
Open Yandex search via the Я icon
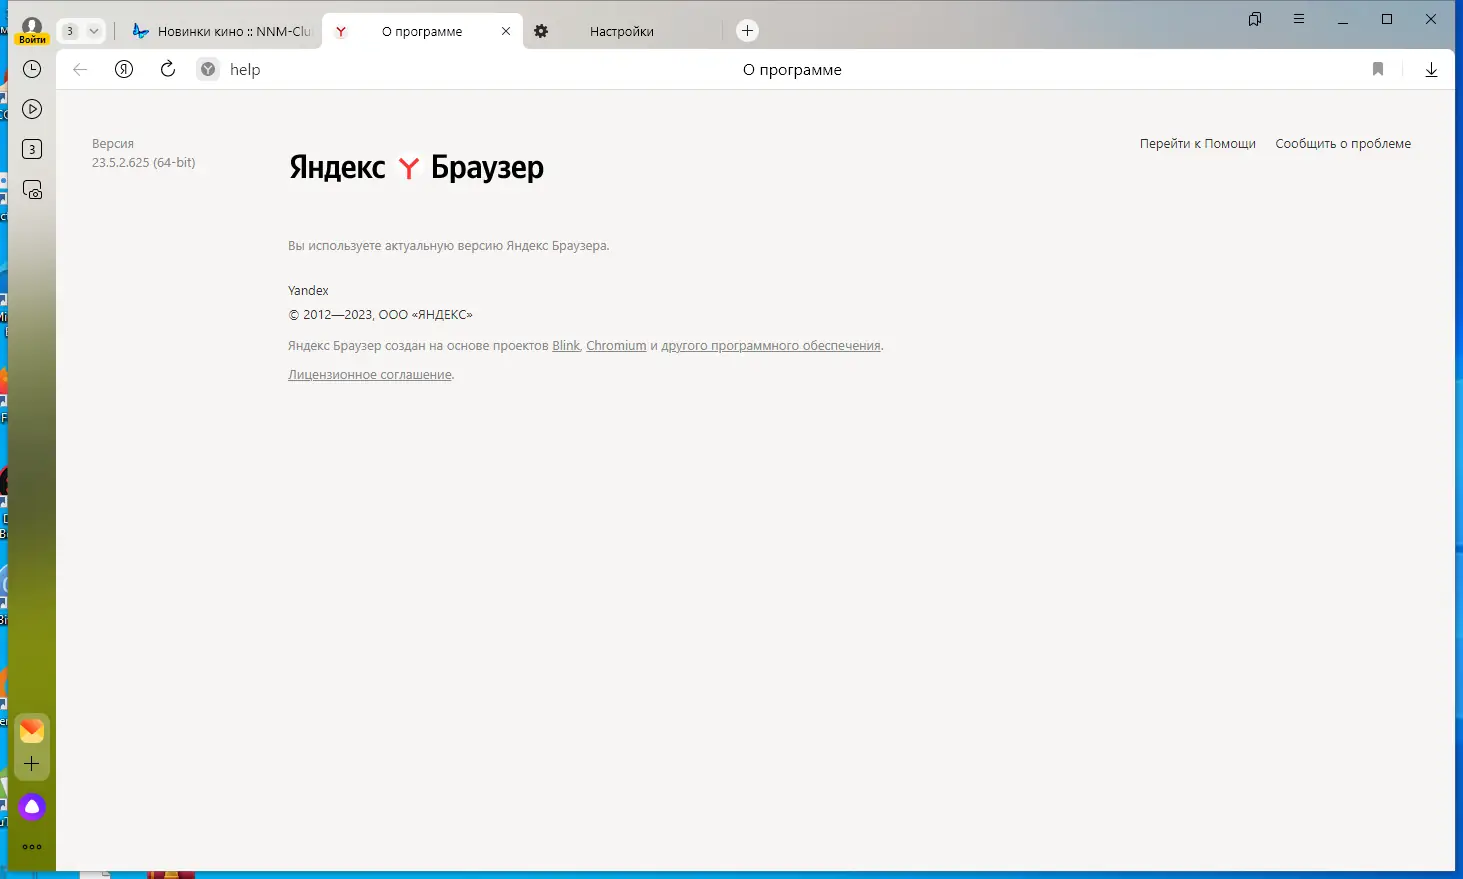pyautogui.click(x=123, y=69)
